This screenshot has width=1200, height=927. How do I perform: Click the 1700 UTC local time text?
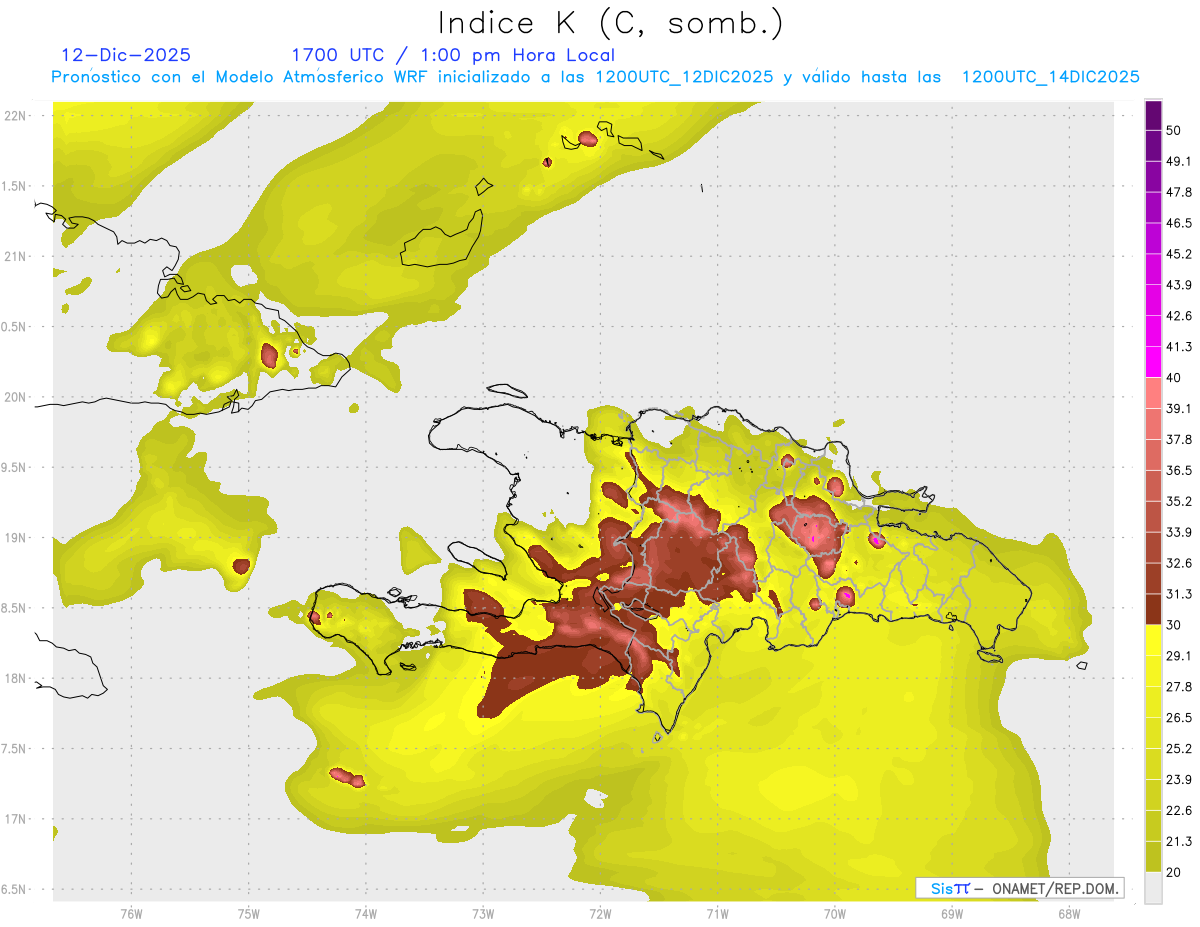click(453, 55)
